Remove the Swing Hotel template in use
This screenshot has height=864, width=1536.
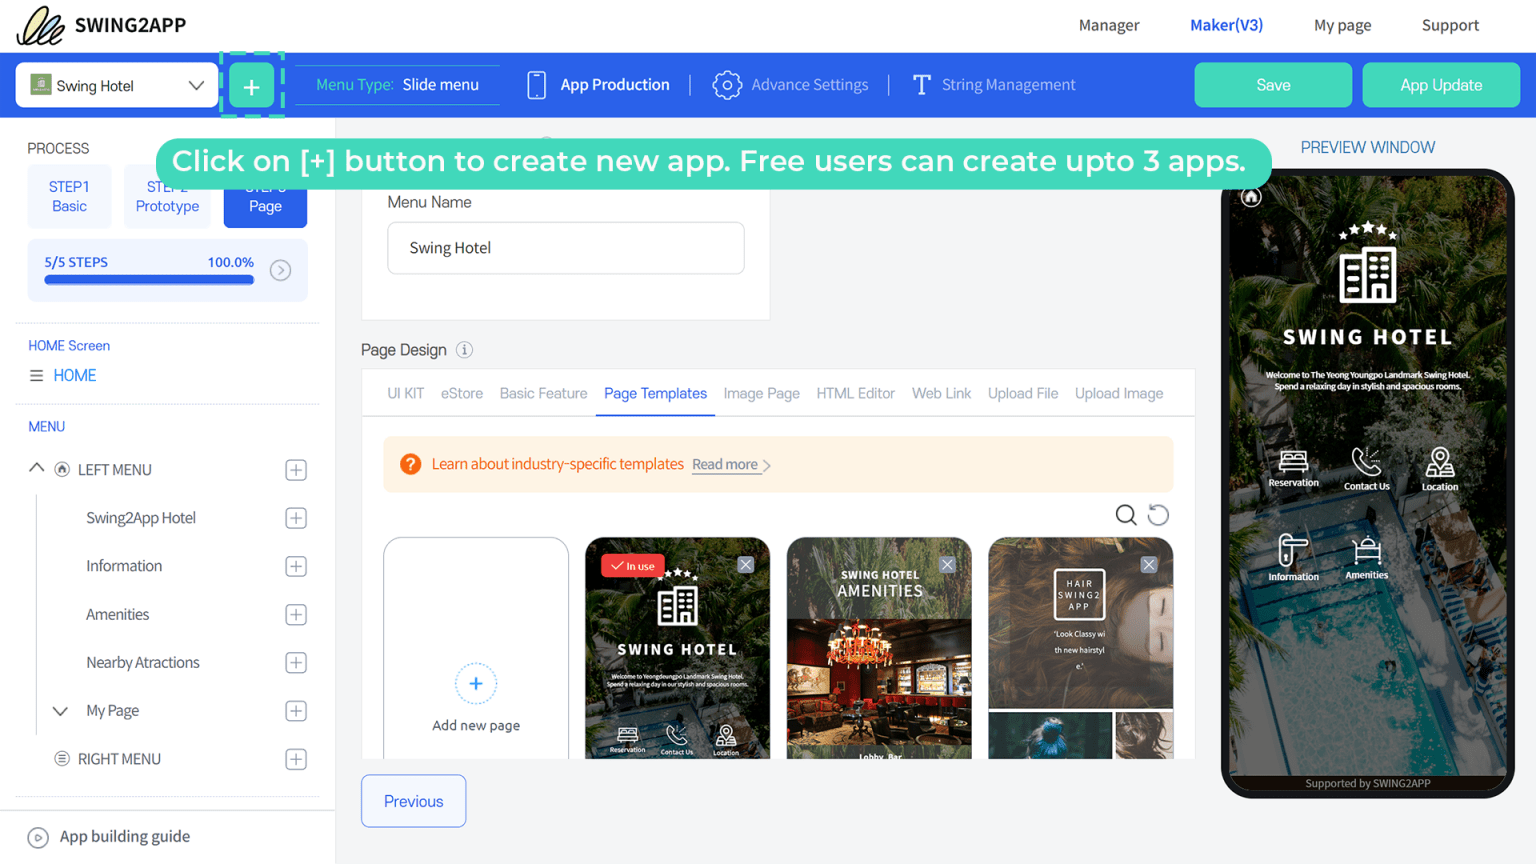[745, 564]
